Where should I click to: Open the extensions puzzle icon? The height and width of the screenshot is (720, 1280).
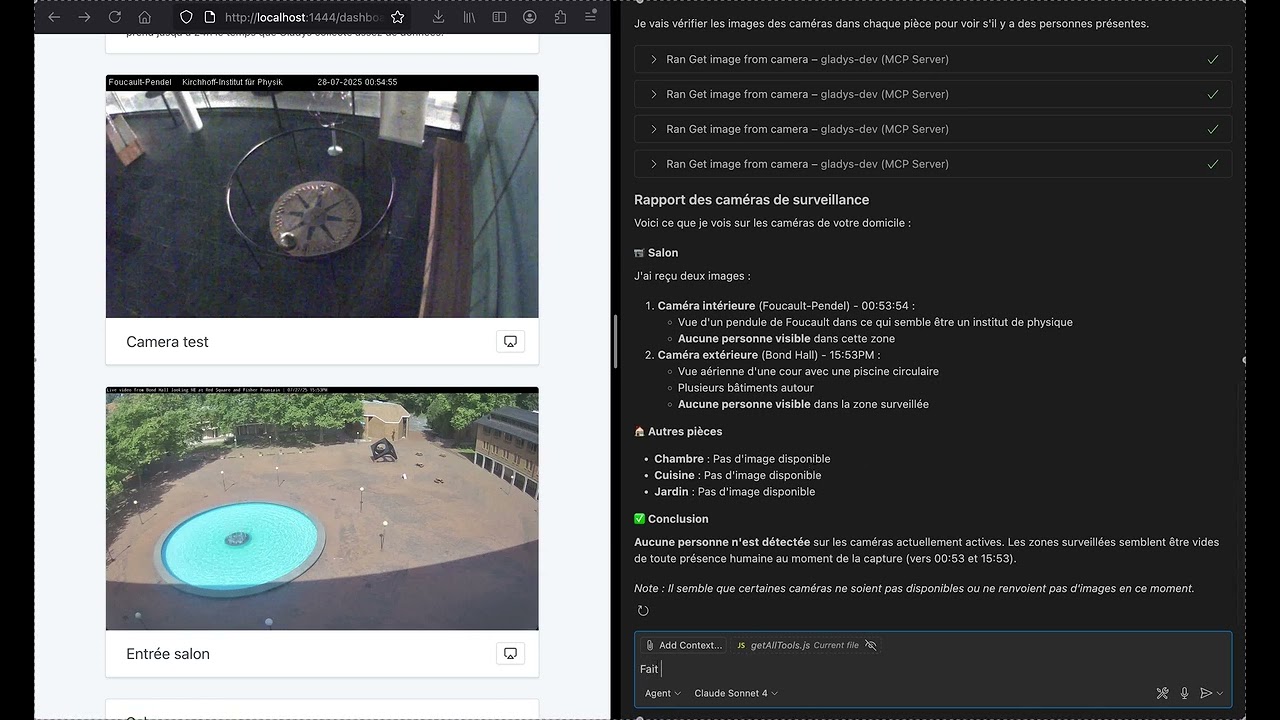click(560, 17)
